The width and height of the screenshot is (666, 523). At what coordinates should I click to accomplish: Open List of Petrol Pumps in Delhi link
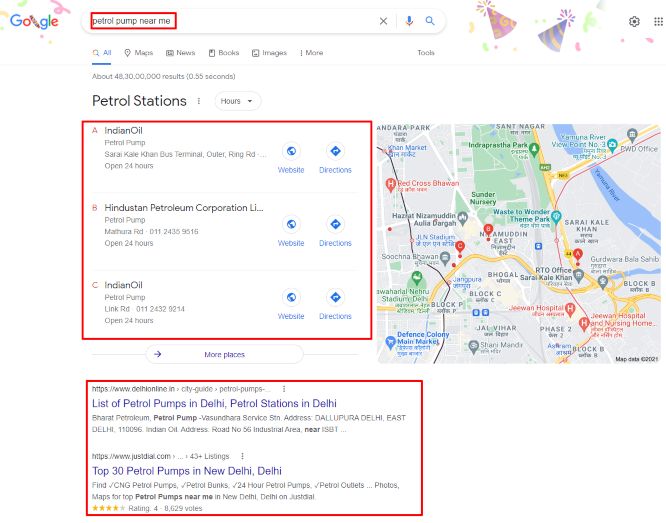(214, 403)
